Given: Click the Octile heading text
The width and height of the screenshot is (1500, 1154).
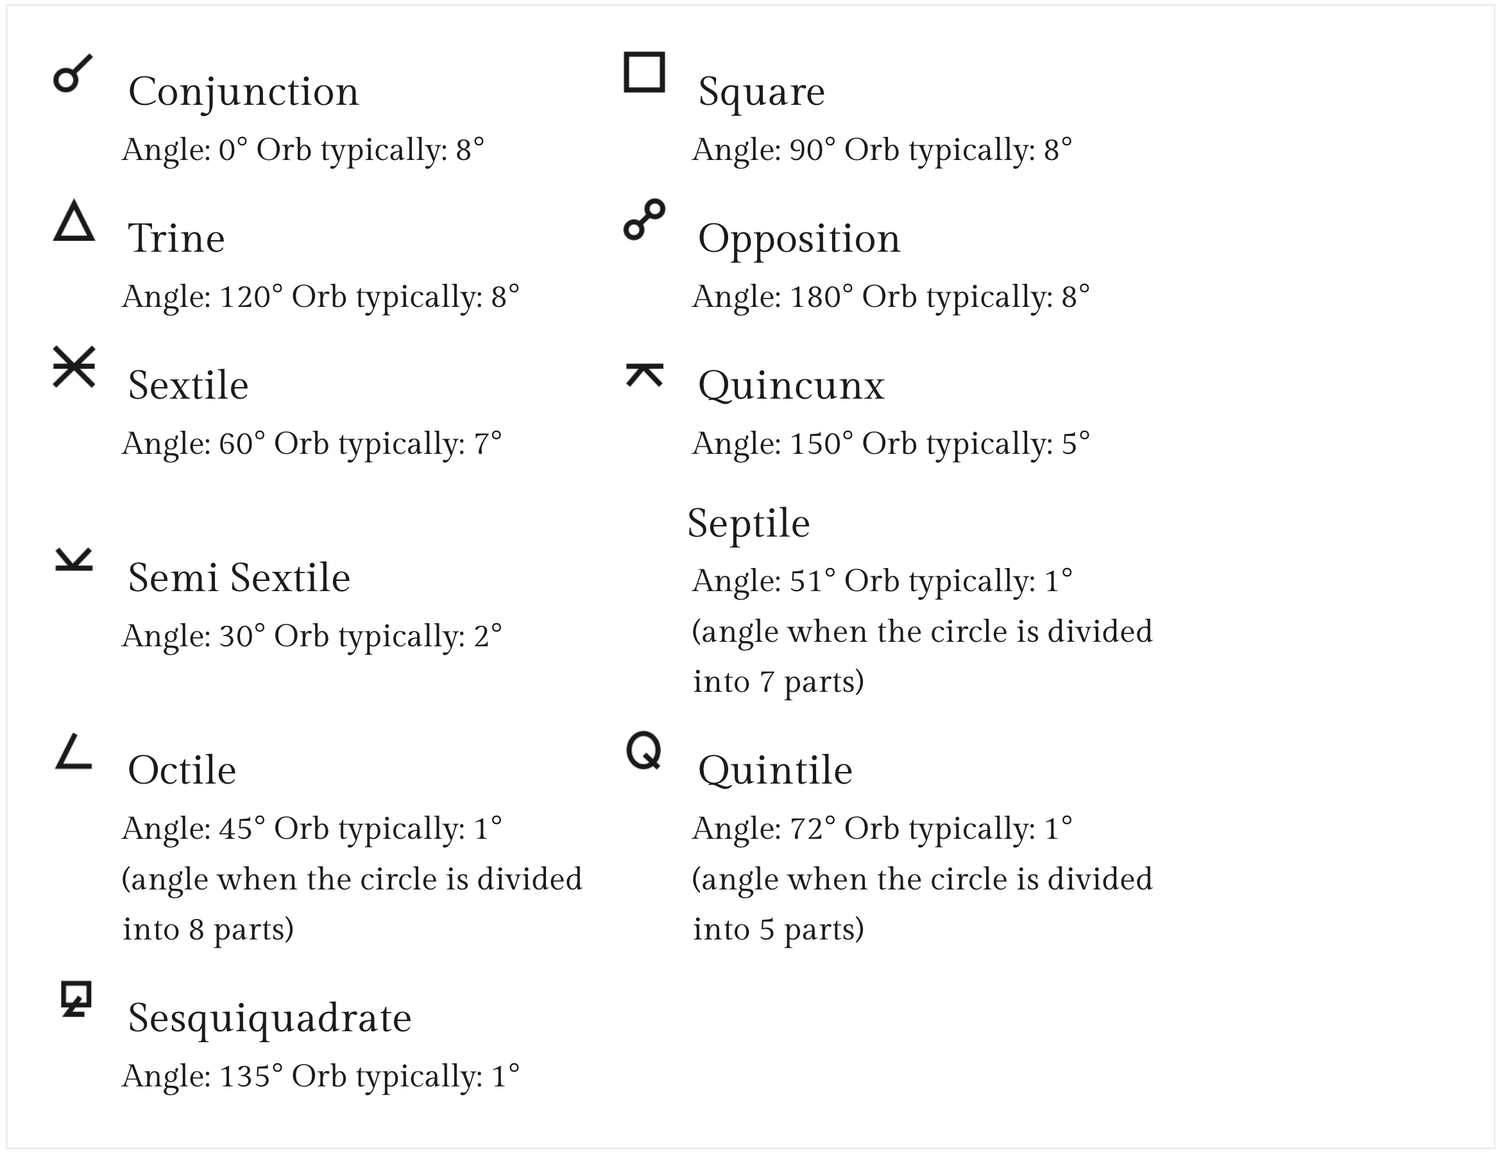Looking at the screenshot, I should point(182,770).
